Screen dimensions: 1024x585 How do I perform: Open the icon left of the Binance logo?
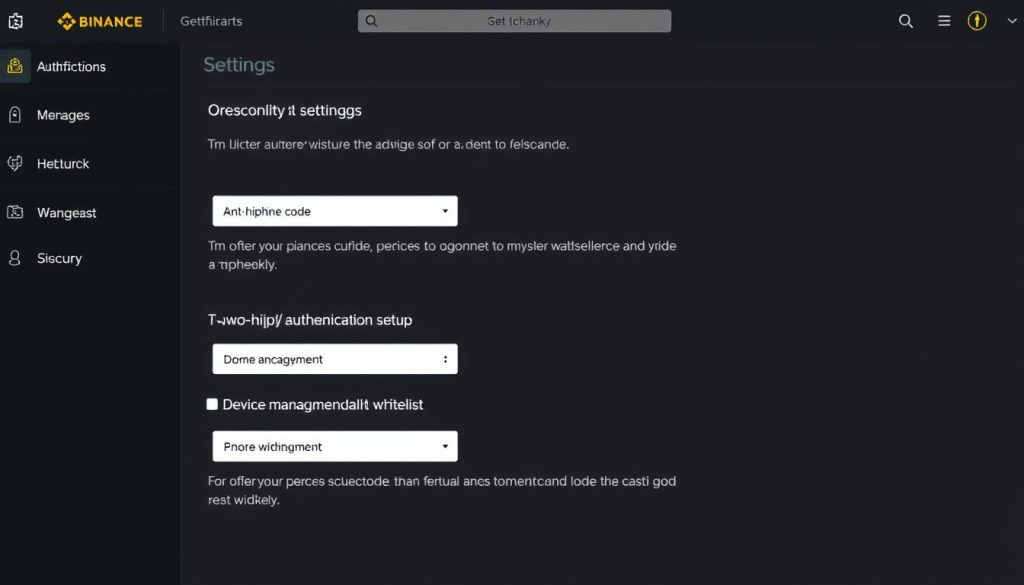(16, 22)
